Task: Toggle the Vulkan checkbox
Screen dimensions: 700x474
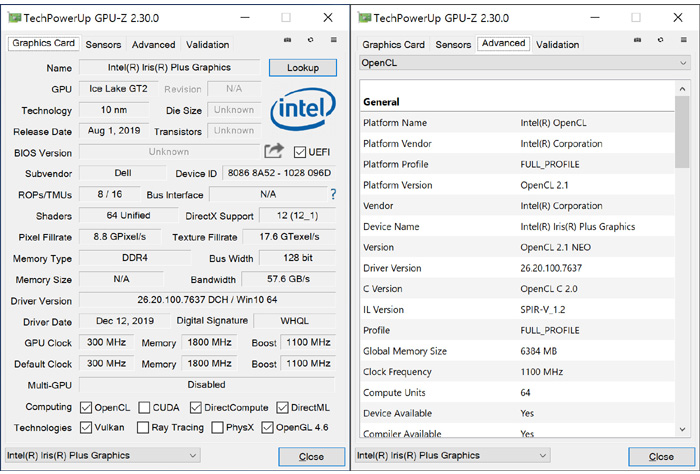Action: [x=86, y=428]
